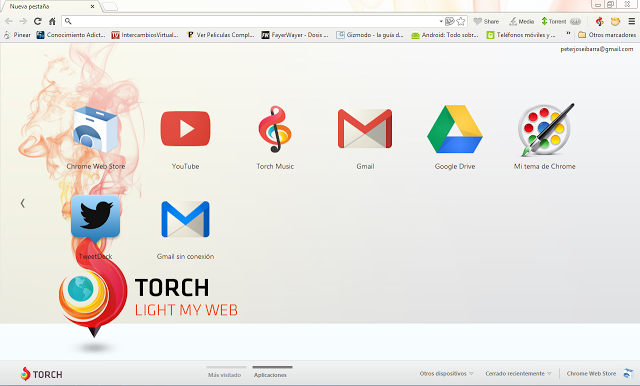Open IntercambiosVirtual... bookmark

click(x=145, y=35)
